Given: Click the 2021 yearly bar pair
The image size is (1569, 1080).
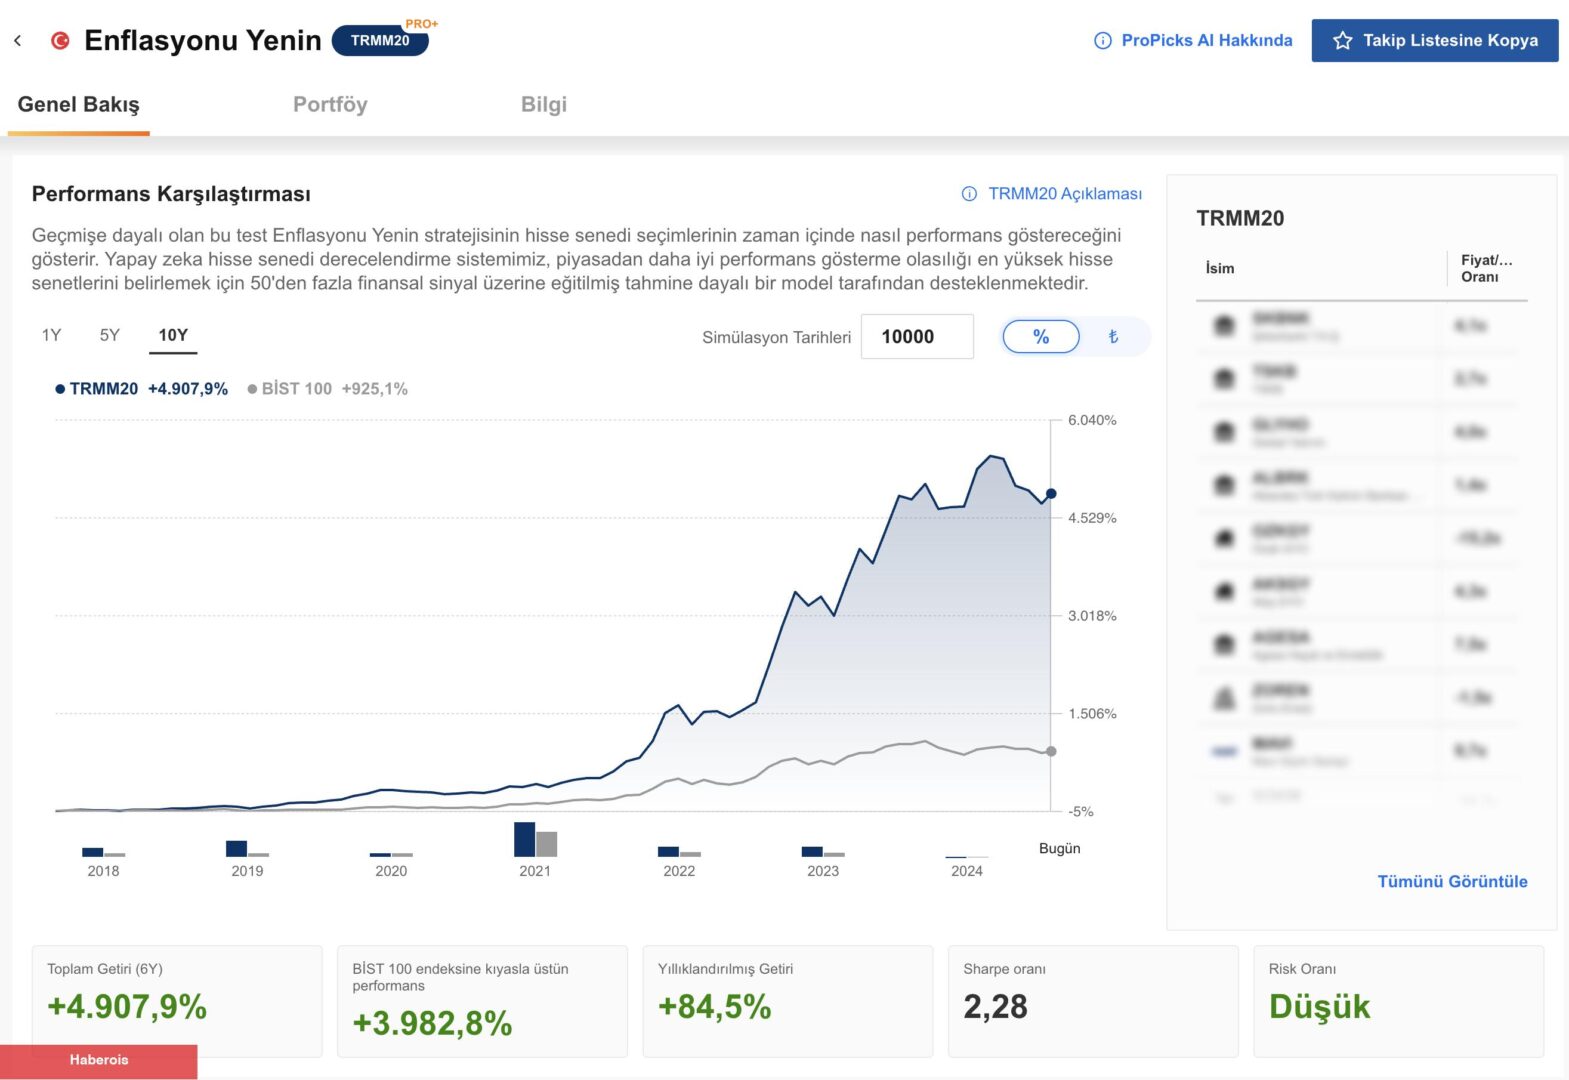Looking at the screenshot, I should 535,840.
